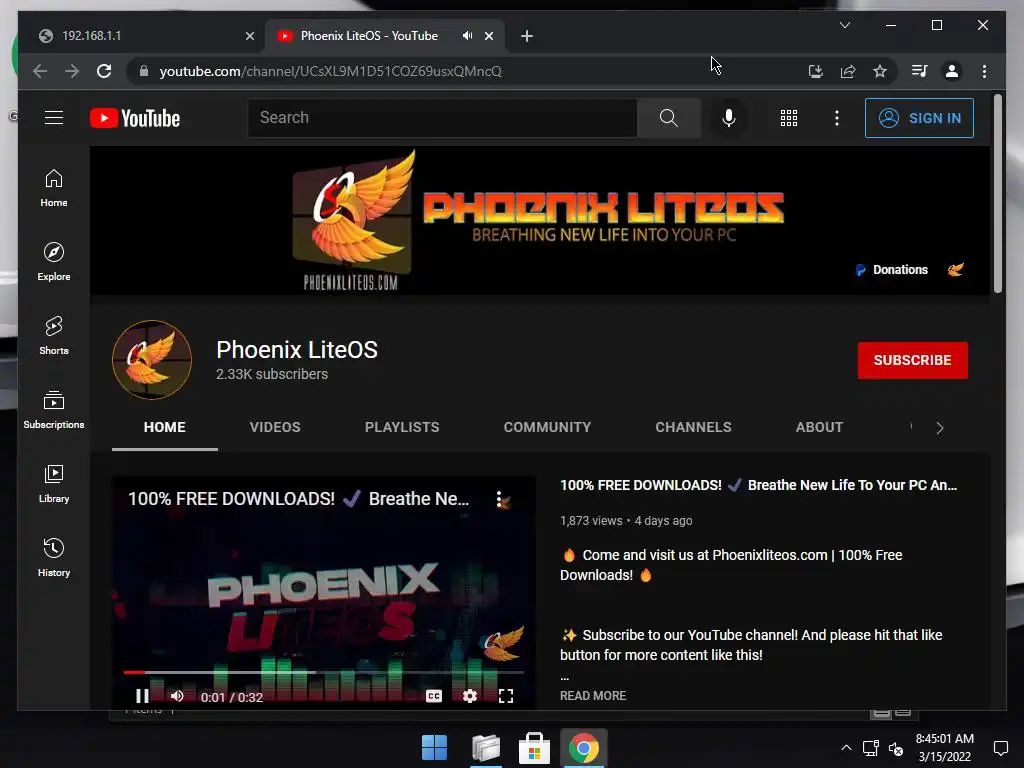Open History in sidebar

[x=54, y=557]
